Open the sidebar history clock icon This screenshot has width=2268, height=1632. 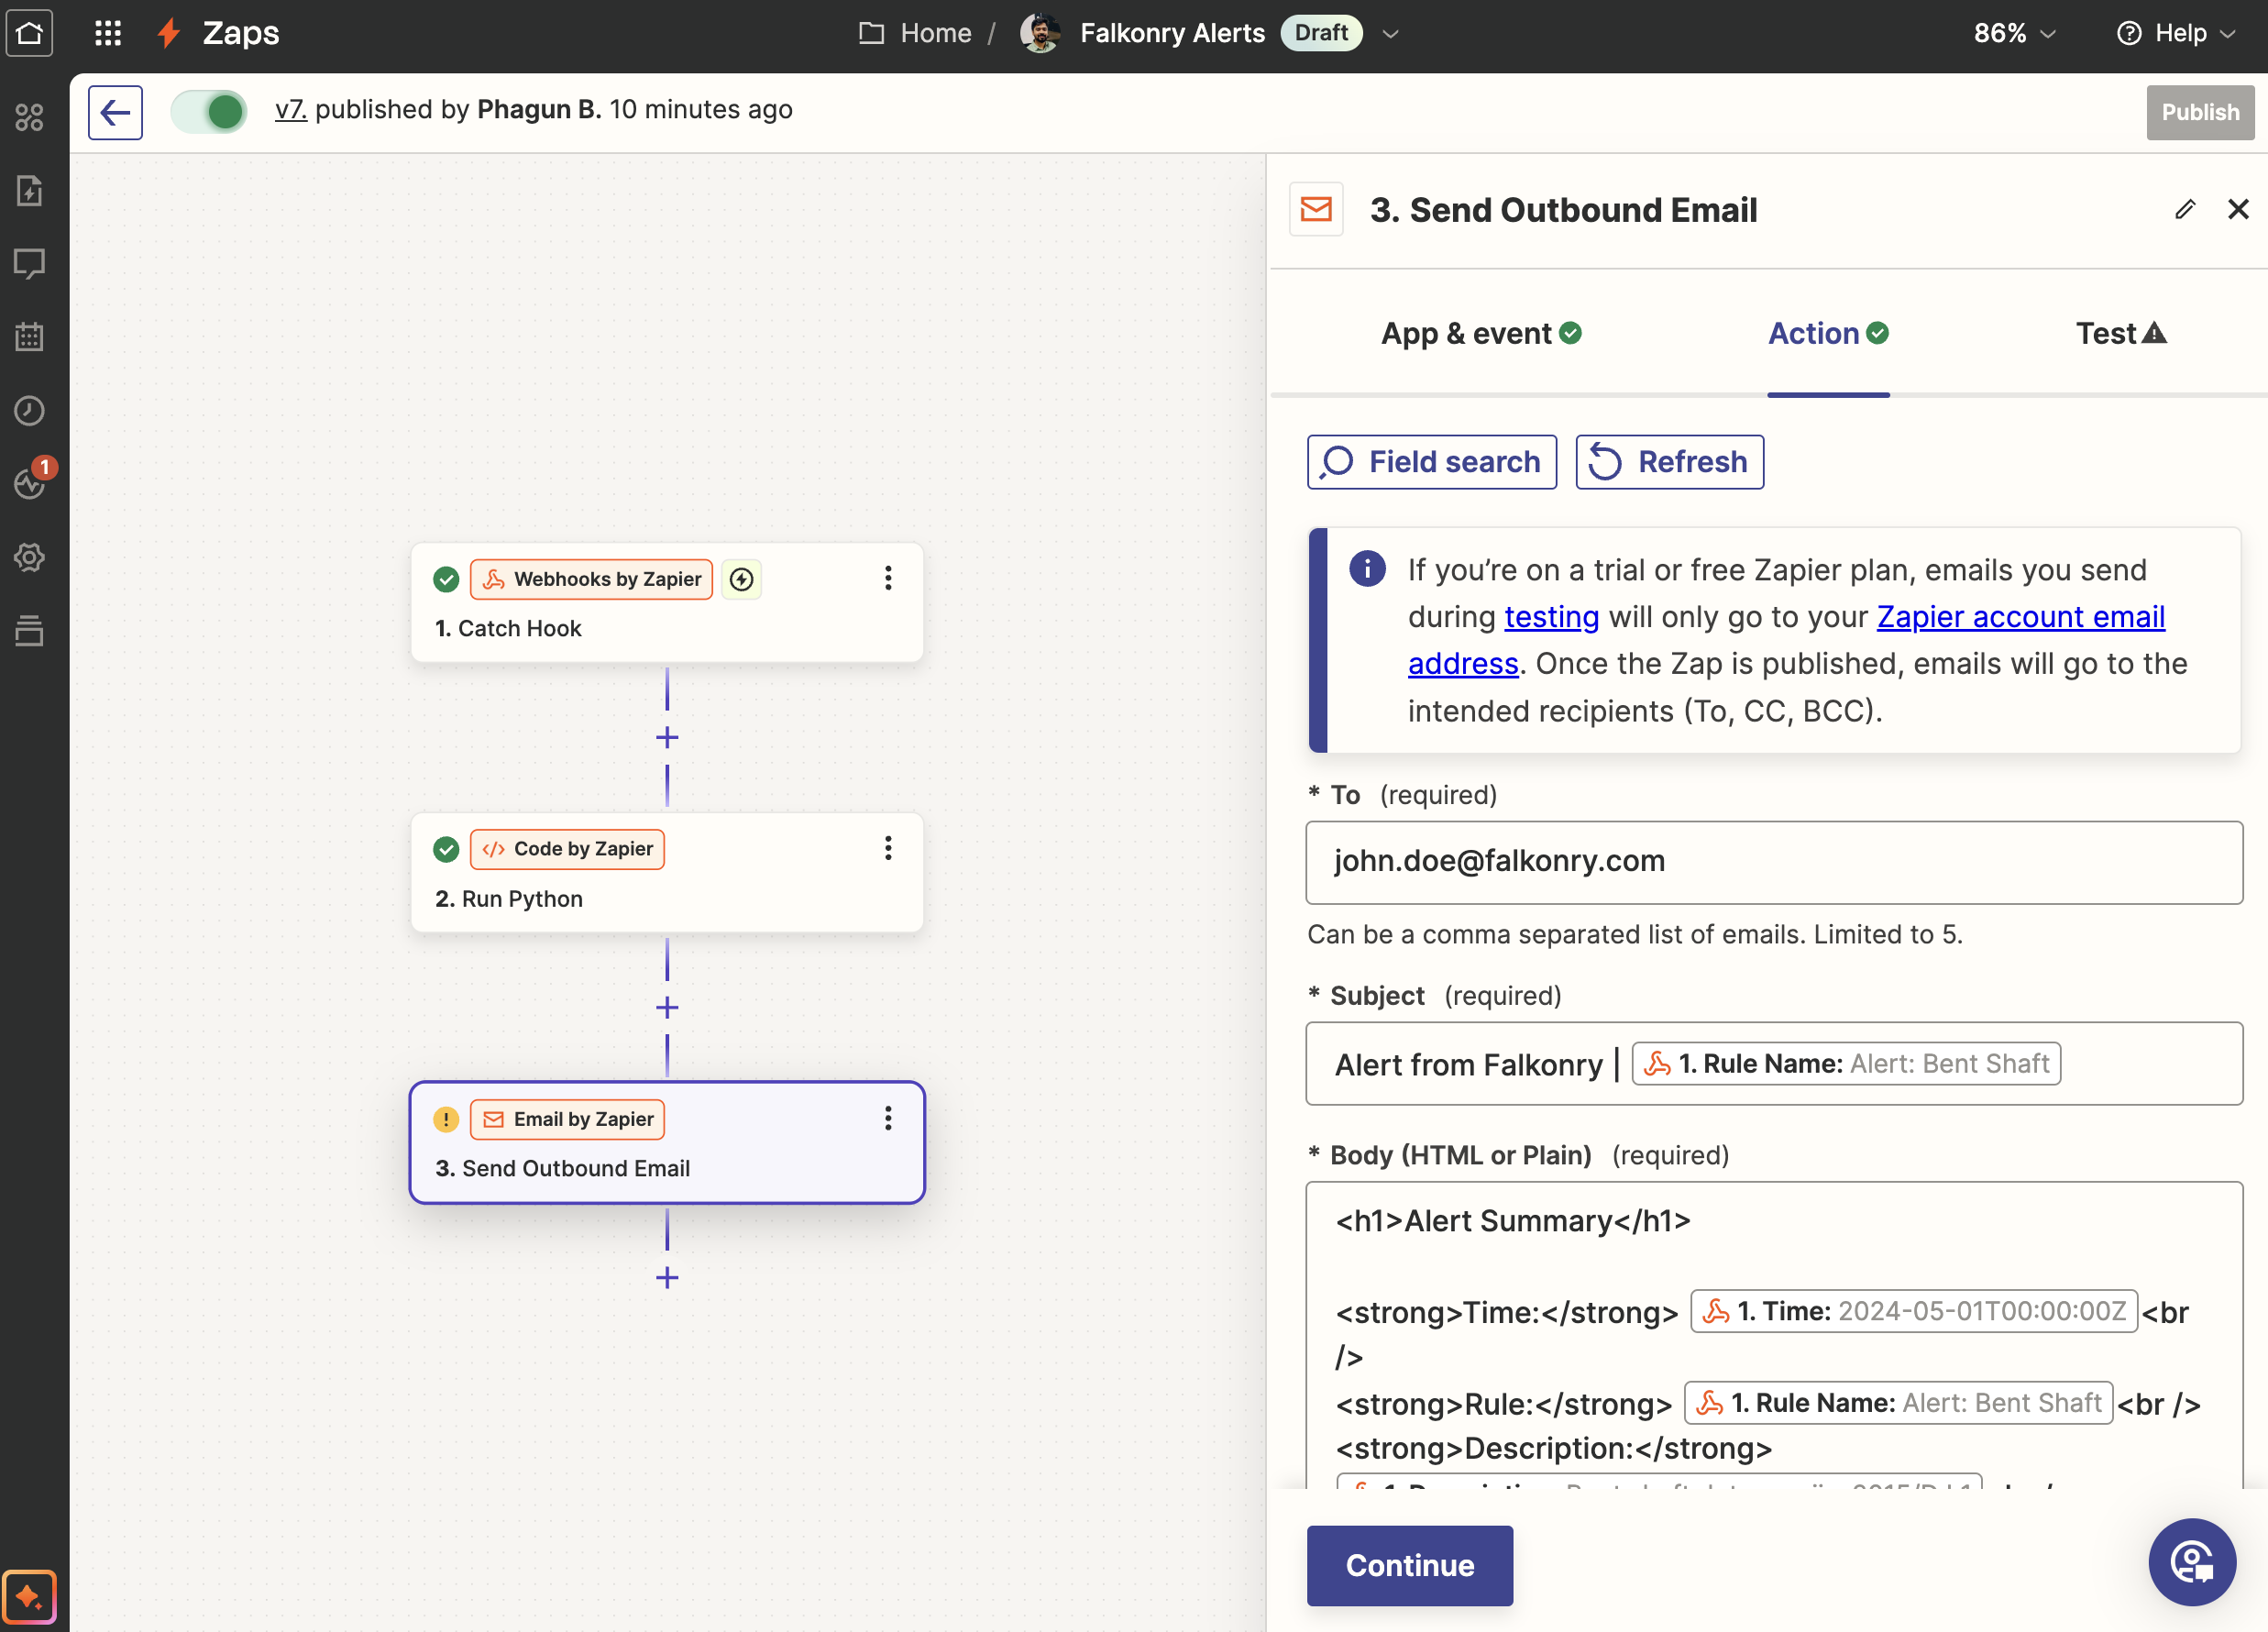click(x=30, y=410)
